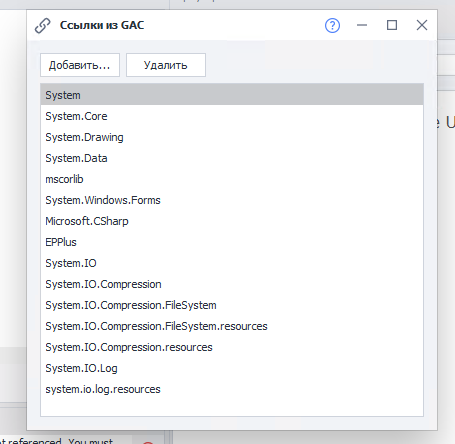Click the Удалить button
This screenshot has width=455, height=444.
tap(166, 65)
